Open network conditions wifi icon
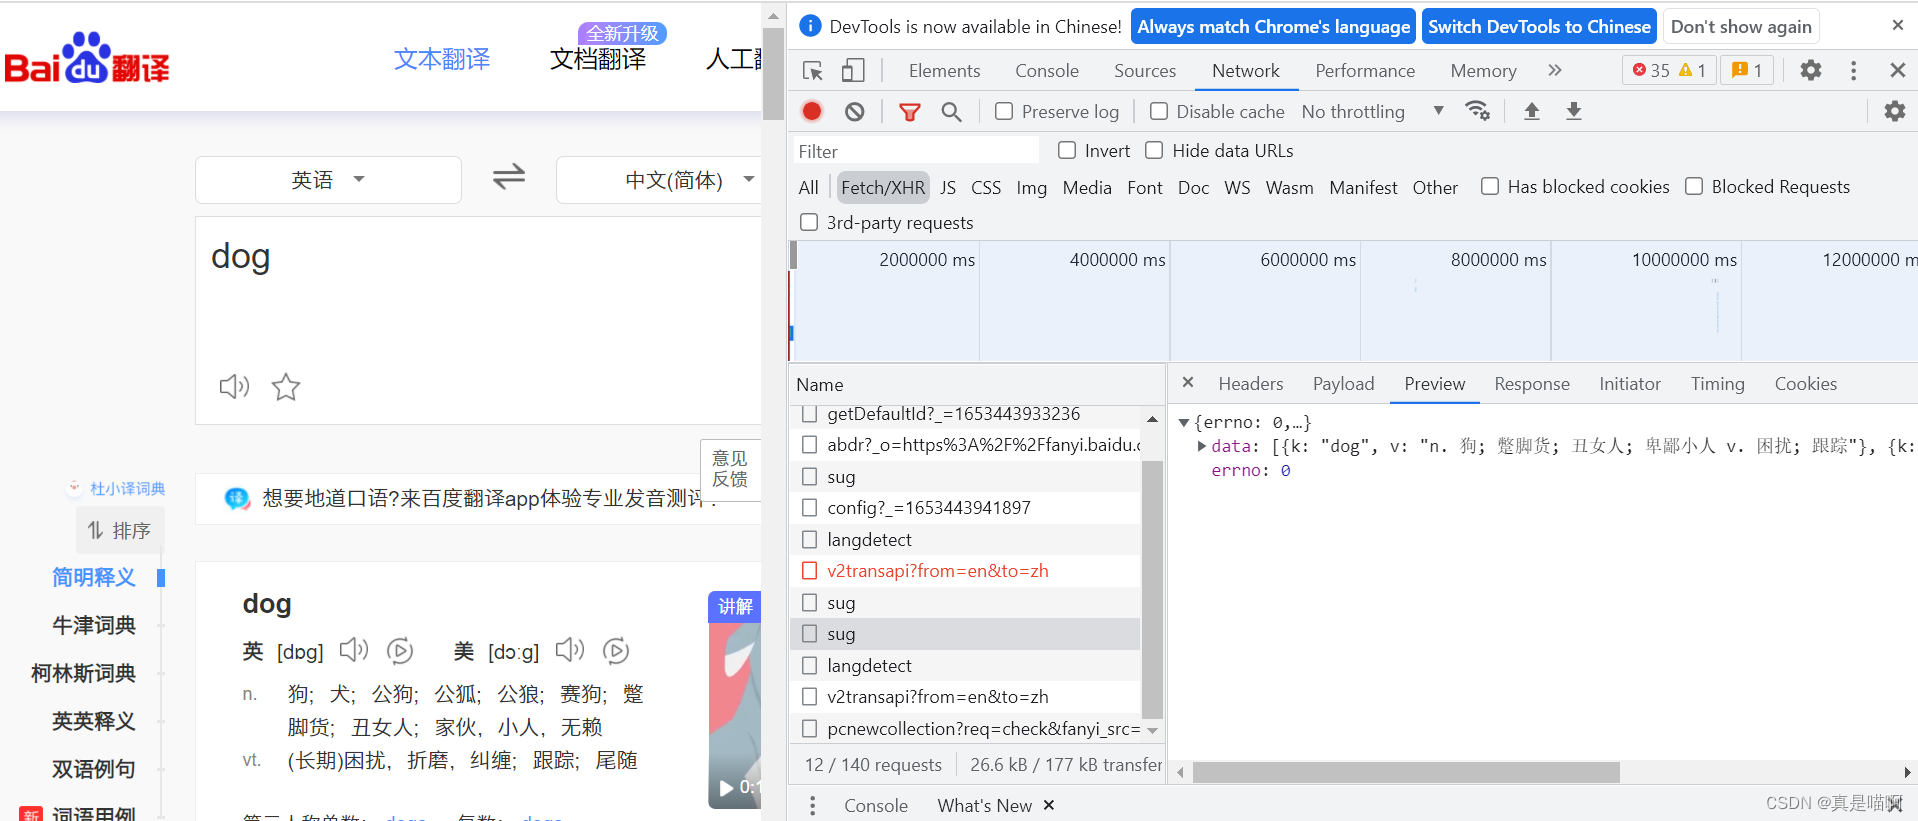 coord(1477,111)
